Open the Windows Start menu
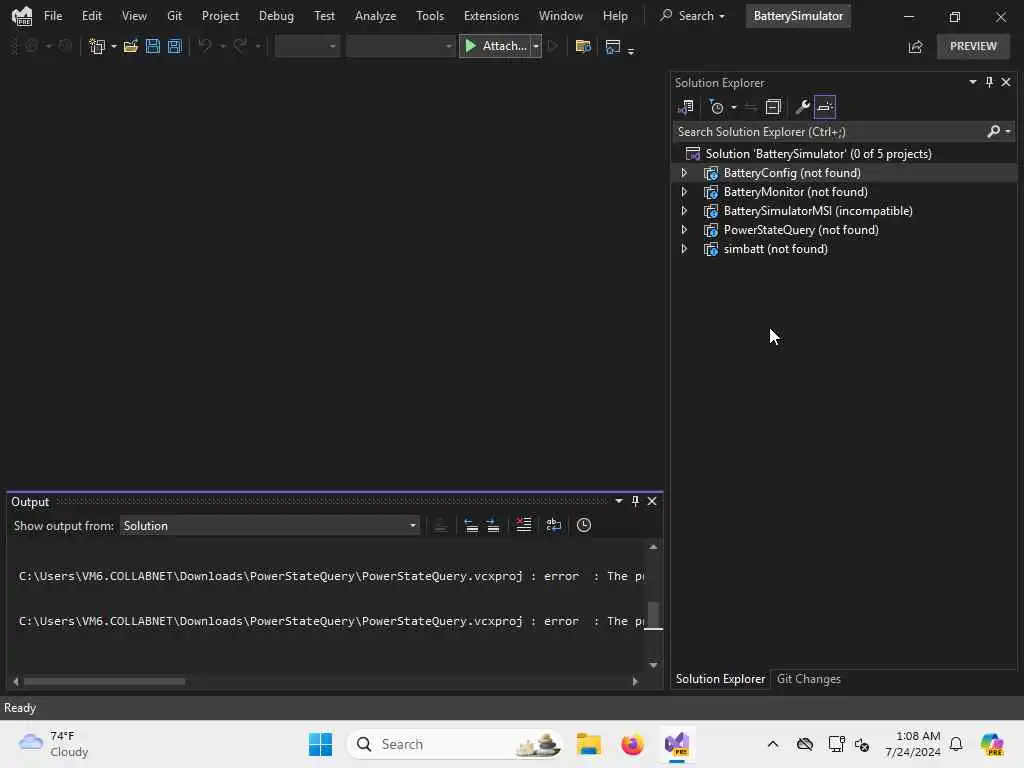The width and height of the screenshot is (1024, 768). coord(320,744)
